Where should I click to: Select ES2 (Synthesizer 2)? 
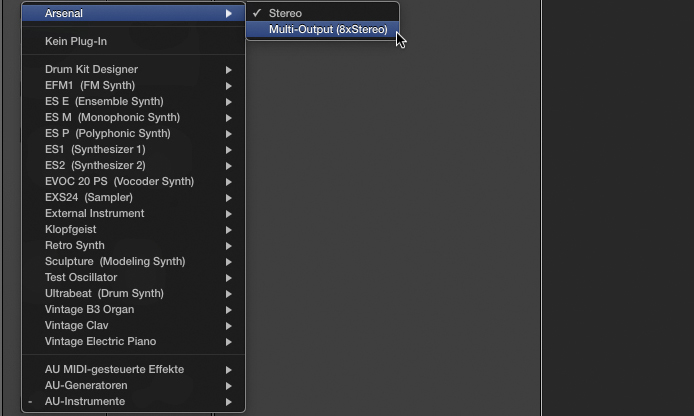[x=133, y=166]
